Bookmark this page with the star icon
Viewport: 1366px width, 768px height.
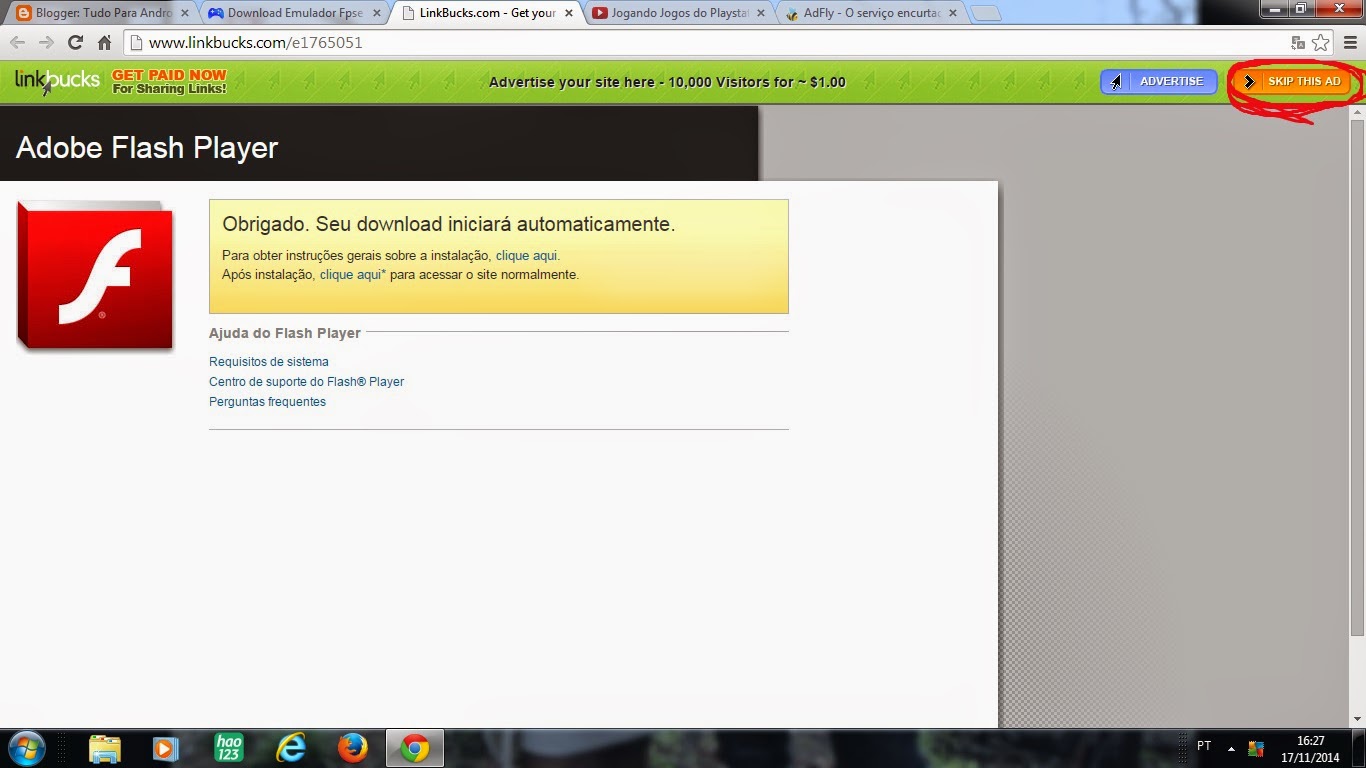coord(1320,43)
